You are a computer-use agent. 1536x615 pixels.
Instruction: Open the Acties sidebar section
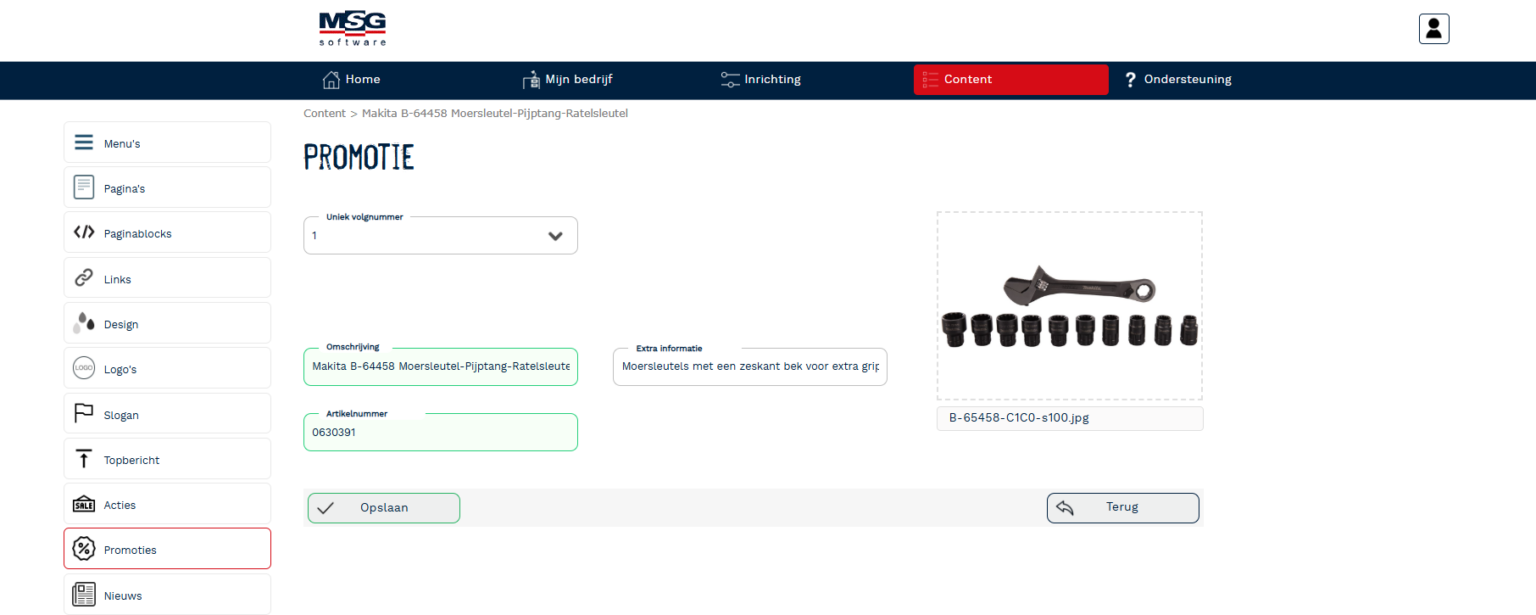167,504
